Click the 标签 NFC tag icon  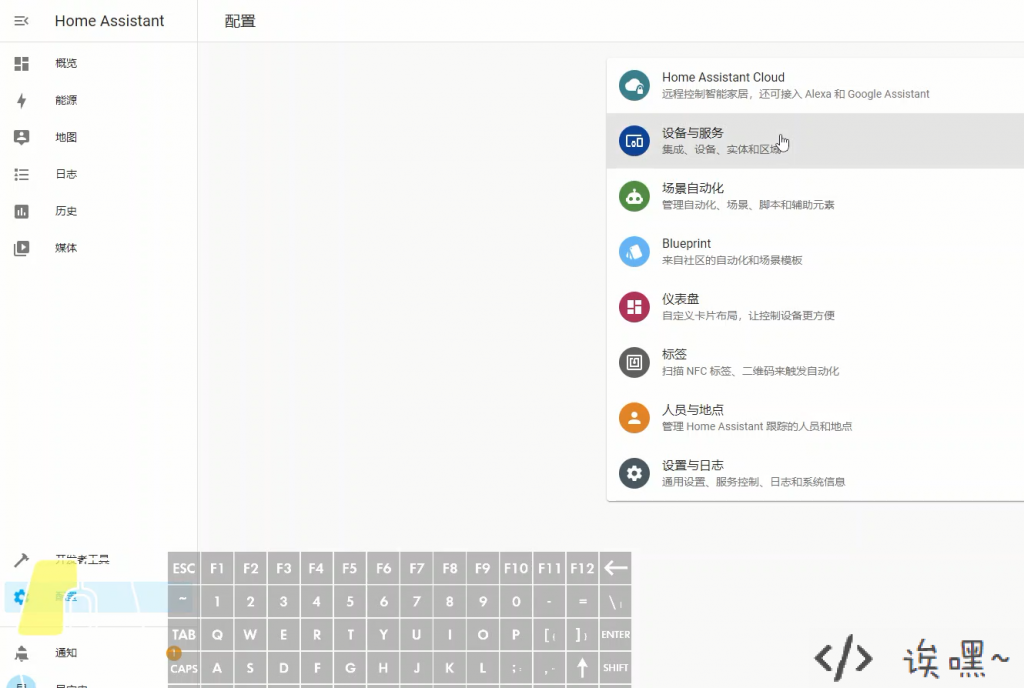click(x=634, y=362)
